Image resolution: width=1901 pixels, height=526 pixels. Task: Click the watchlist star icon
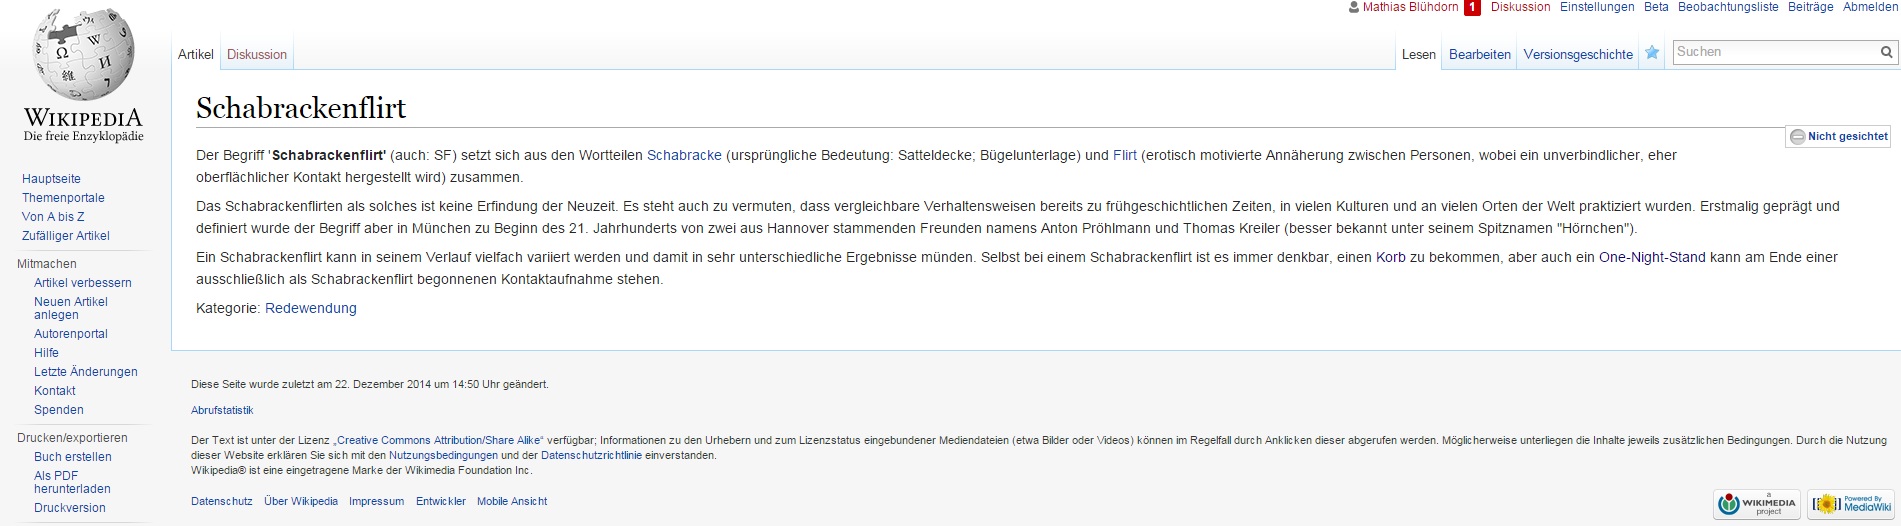coord(1652,53)
